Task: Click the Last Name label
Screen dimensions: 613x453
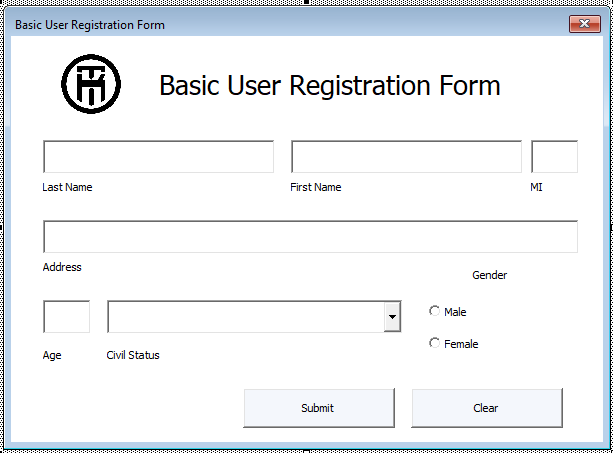Action: click(67, 187)
